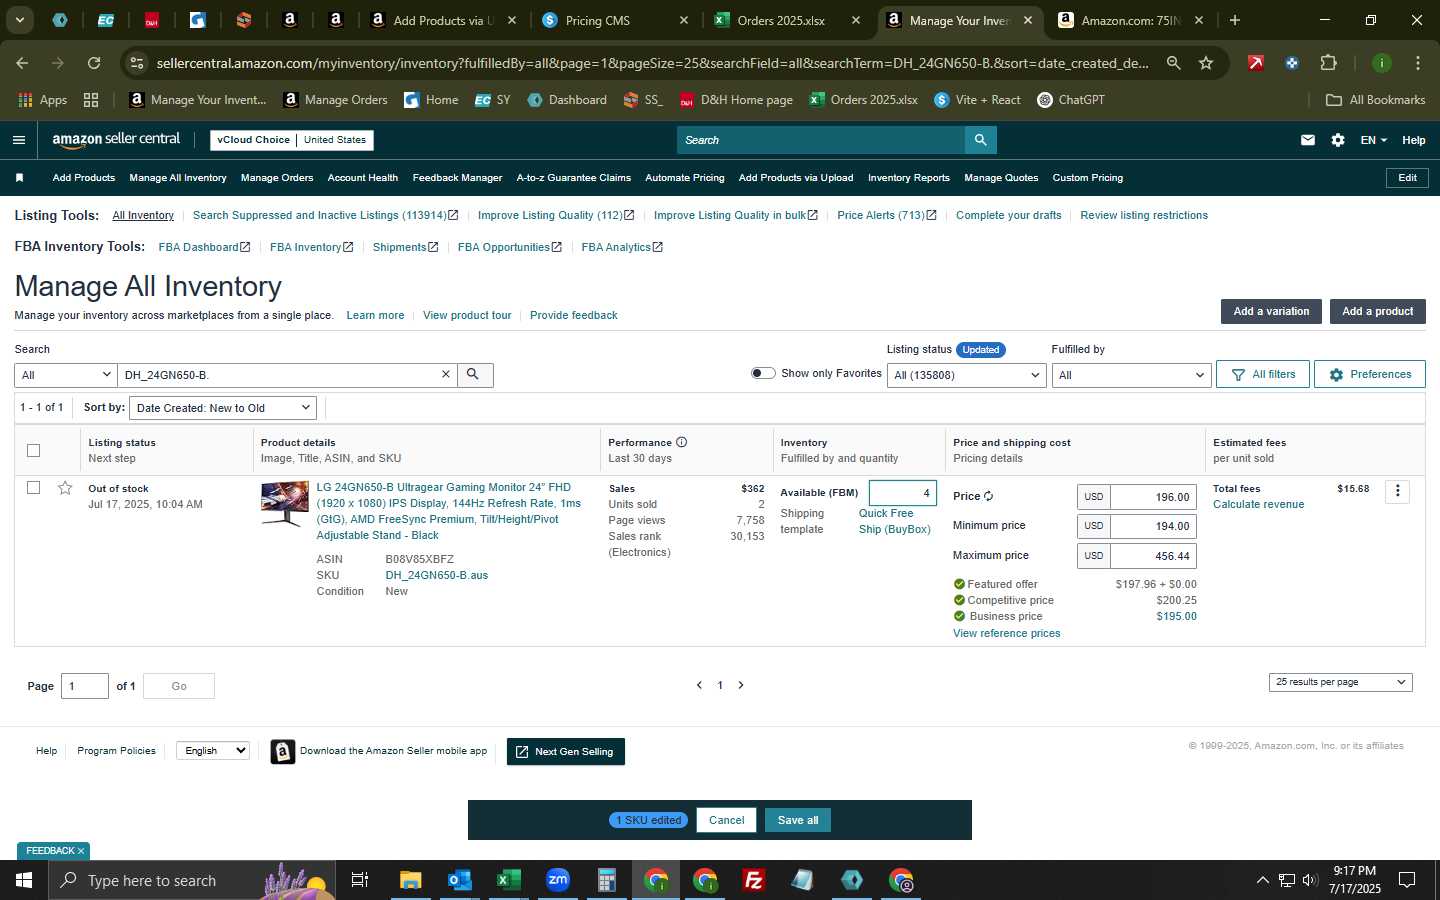This screenshot has height=900, width=1440.
Task: Open the English language dropdown in footer
Action: click(x=212, y=751)
